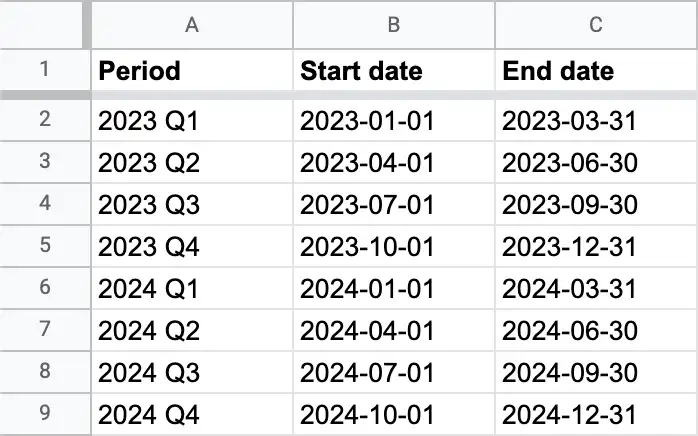
Task: Select row 9 header
Action: pyautogui.click(x=44, y=415)
